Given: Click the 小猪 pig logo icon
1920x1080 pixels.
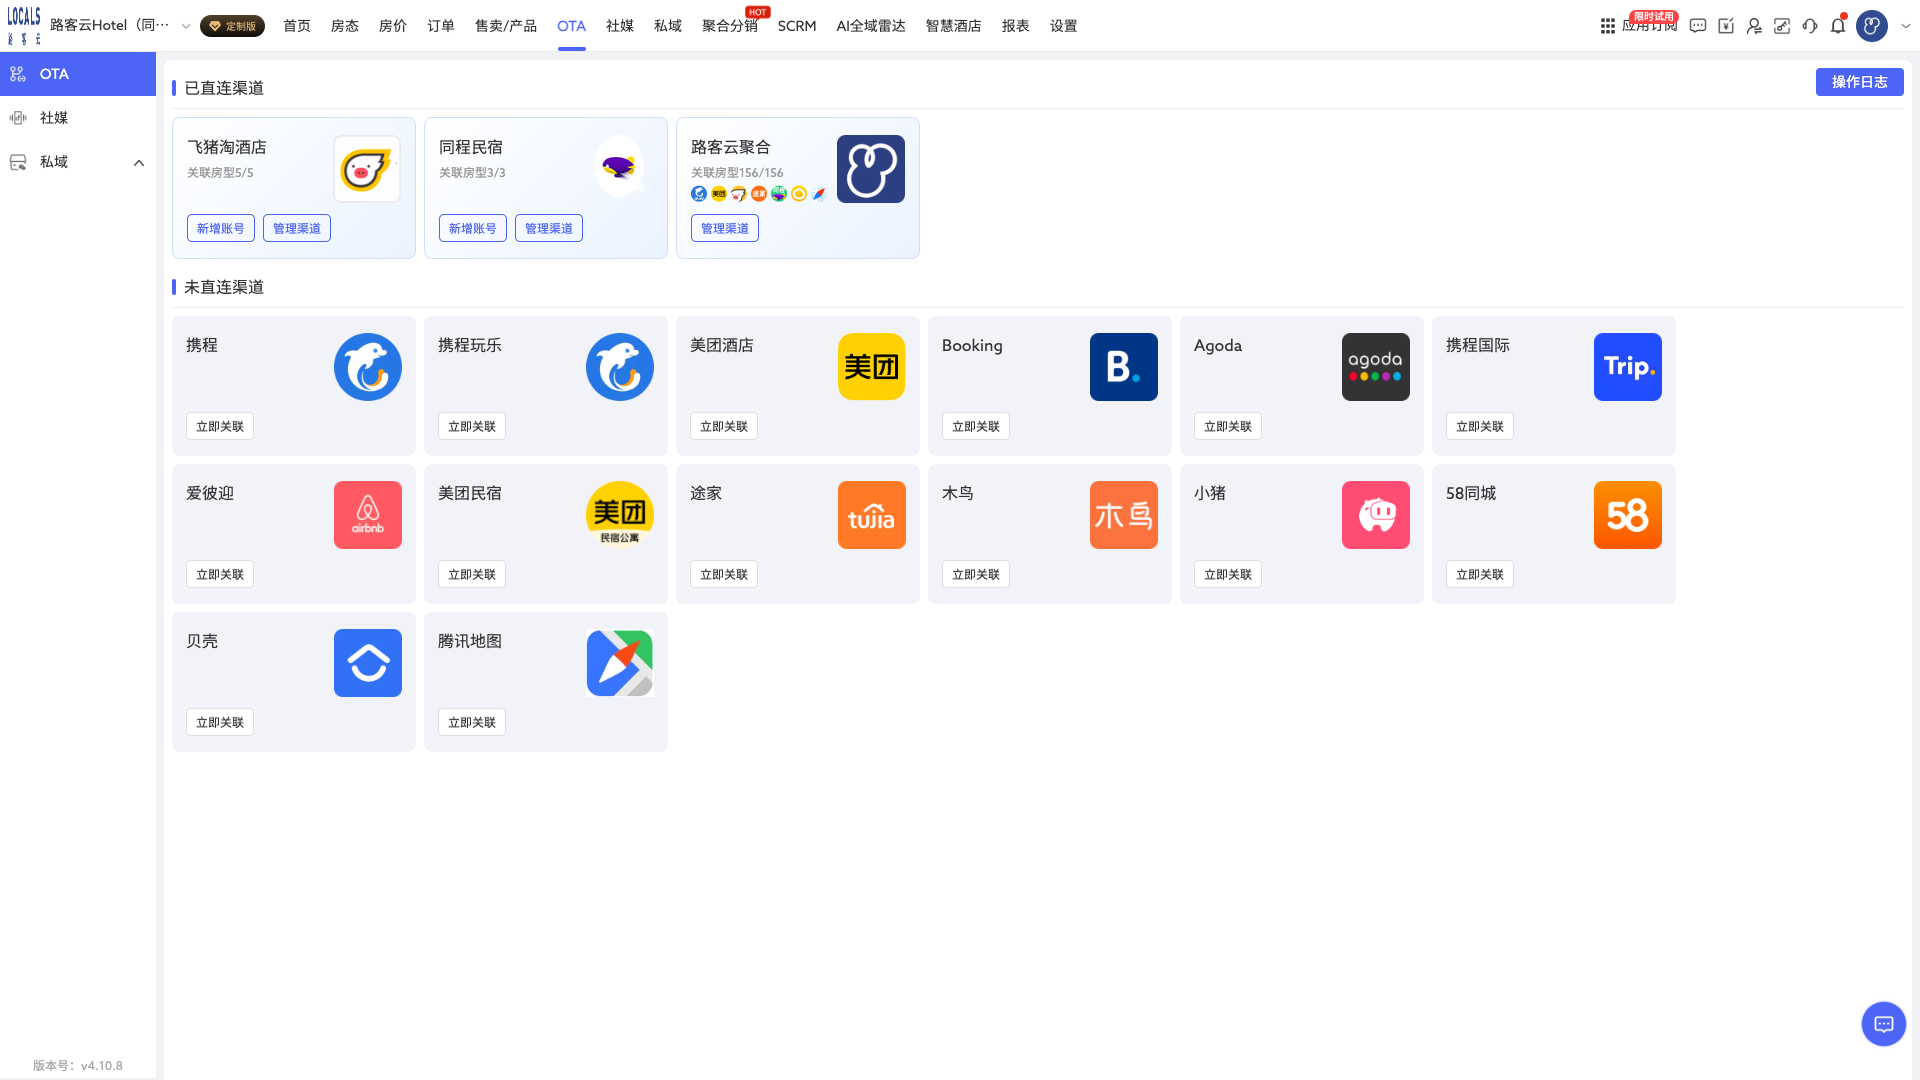Looking at the screenshot, I should click(1376, 515).
